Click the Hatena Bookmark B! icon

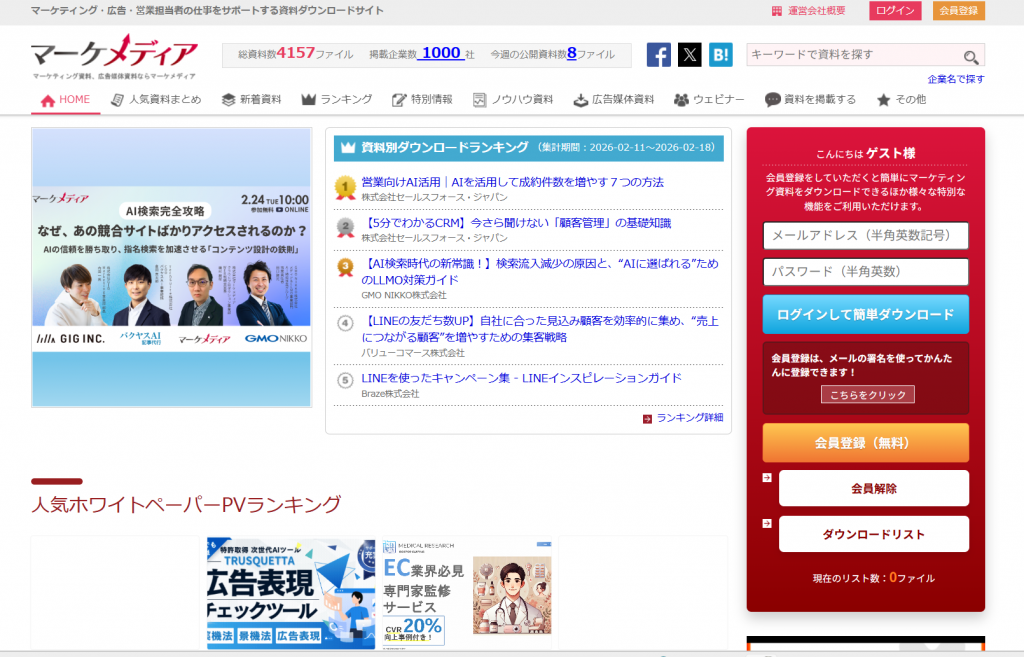[x=720, y=55]
